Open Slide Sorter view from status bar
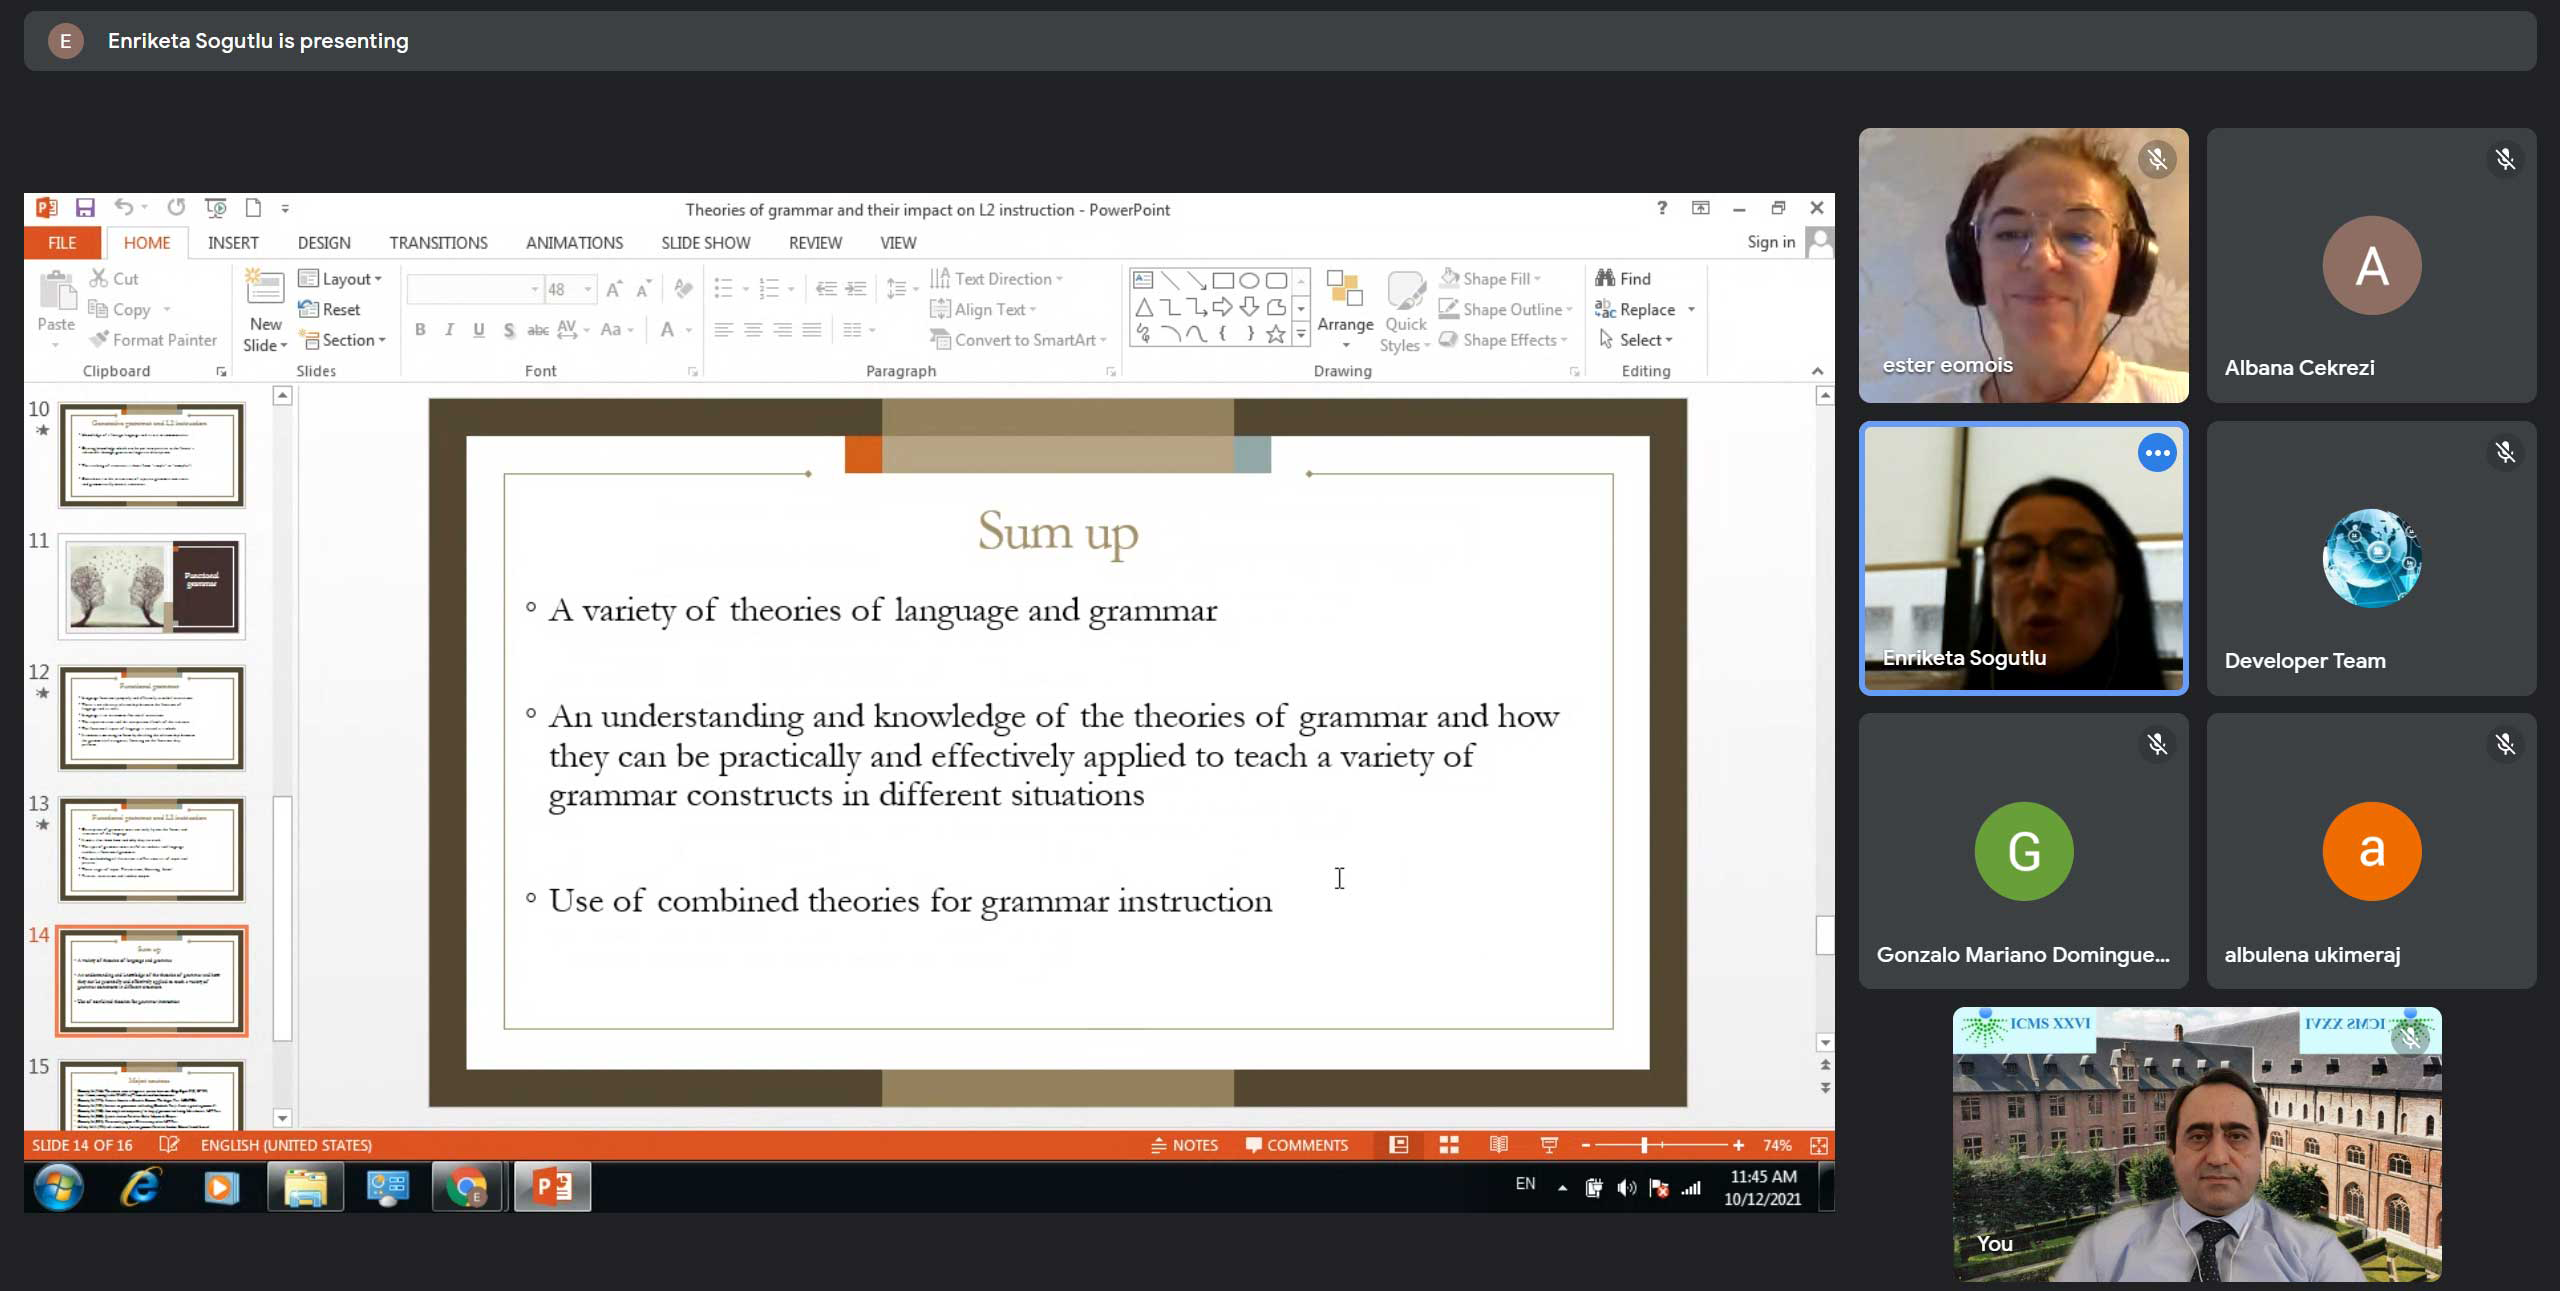Screen dimensions: 2560x1291 (1449, 1145)
